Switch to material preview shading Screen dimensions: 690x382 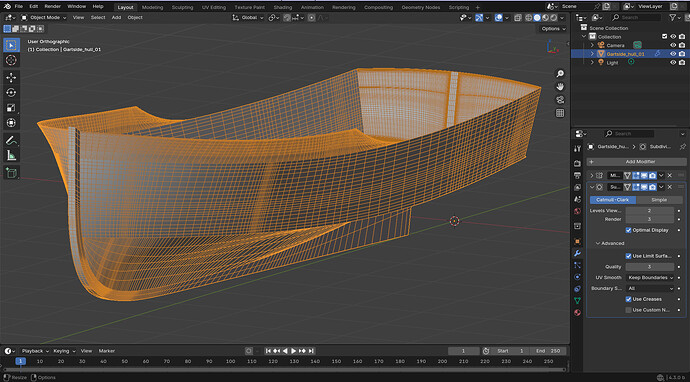click(x=546, y=18)
